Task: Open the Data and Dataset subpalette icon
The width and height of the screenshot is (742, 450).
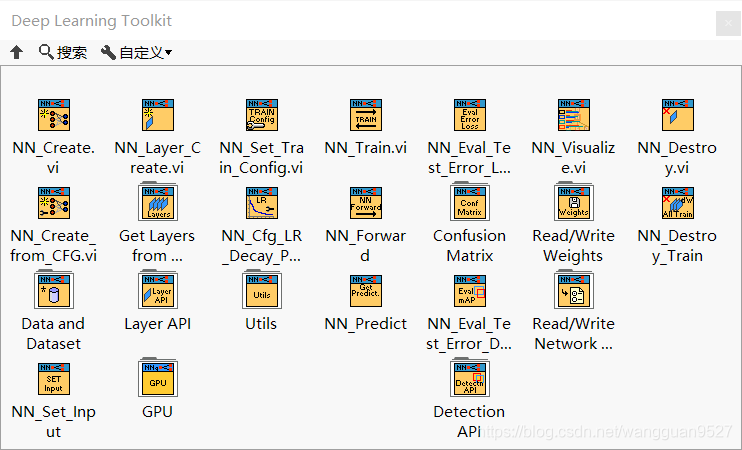Action: pyautogui.click(x=53, y=290)
